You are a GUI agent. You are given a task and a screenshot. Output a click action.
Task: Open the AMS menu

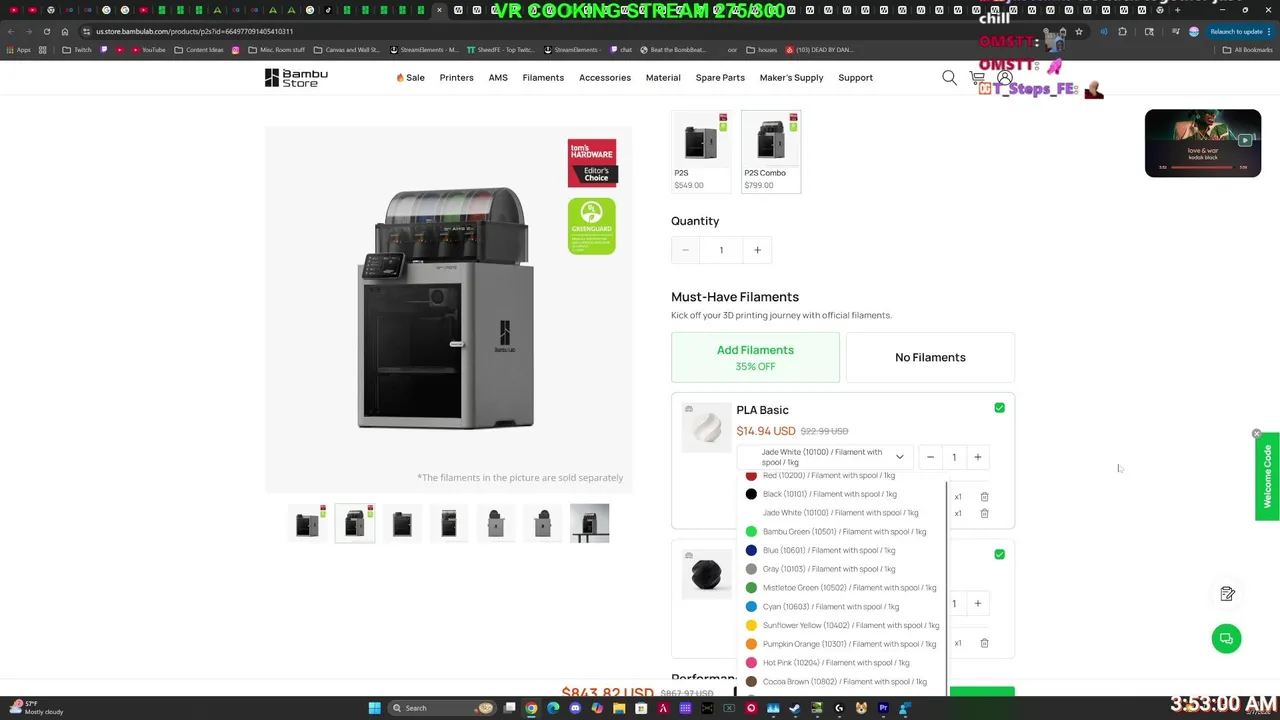[x=498, y=78]
